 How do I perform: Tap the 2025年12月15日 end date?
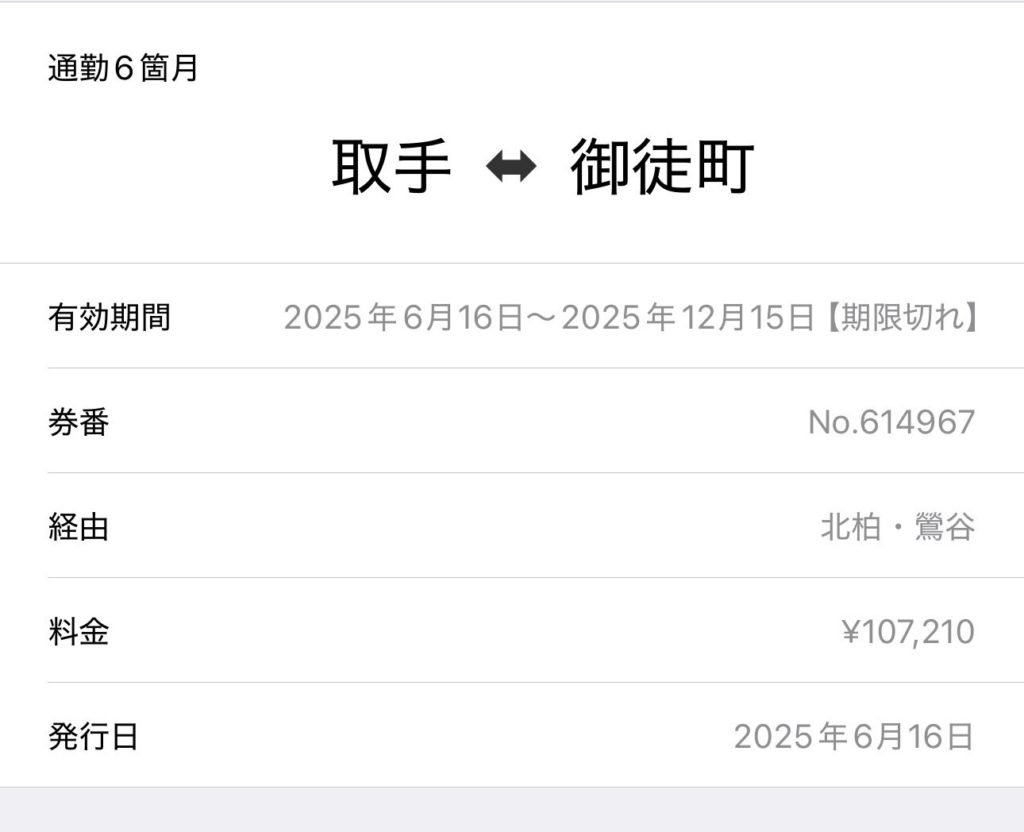[x=688, y=318]
